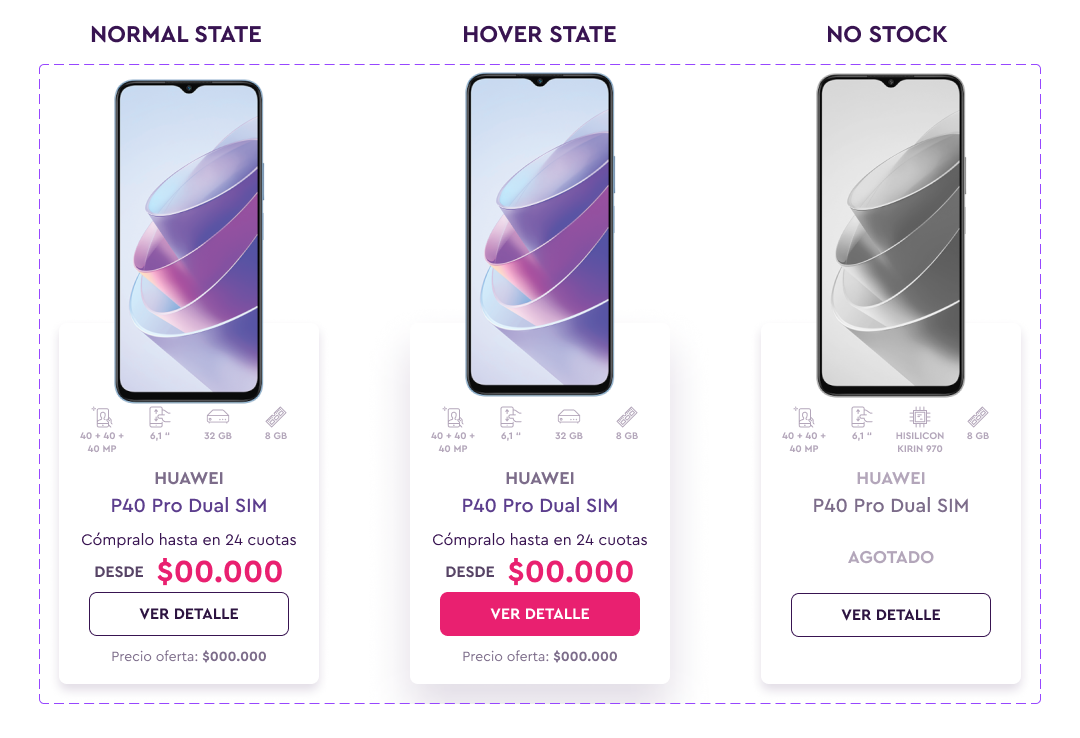Click the outlined VER DETALLE button in the normal card
Screen dimensions: 1080x738
(189, 614)
